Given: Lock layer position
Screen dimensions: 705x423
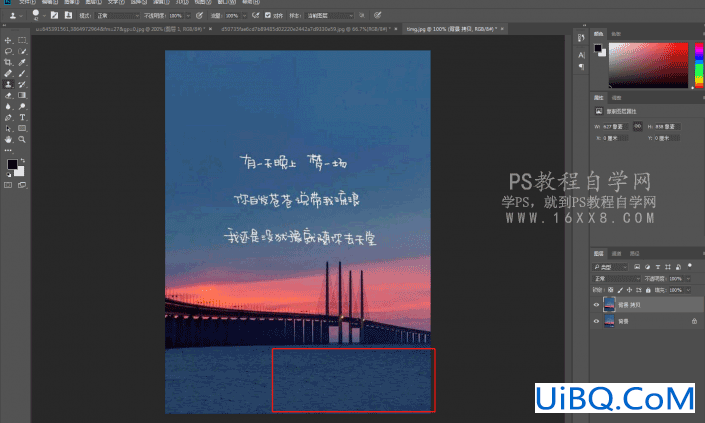Looking at the screenshot, I should [629, 290].
